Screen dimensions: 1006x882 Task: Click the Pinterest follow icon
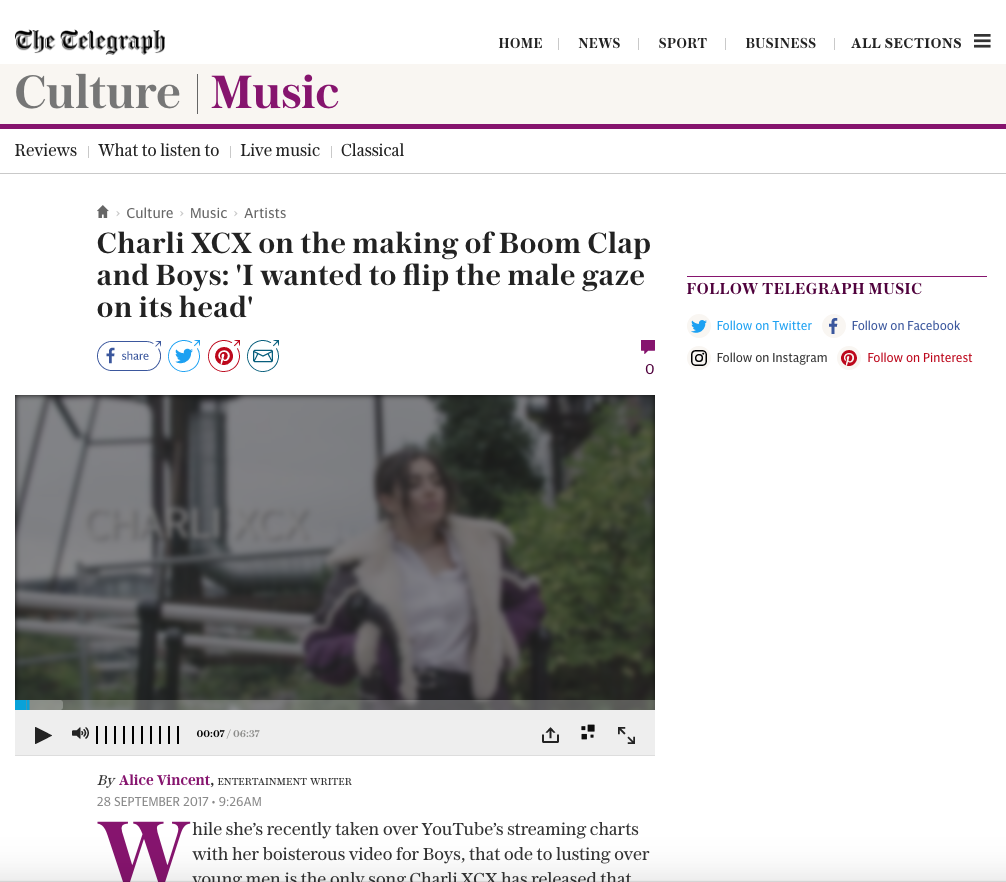[x=849, y=358]
